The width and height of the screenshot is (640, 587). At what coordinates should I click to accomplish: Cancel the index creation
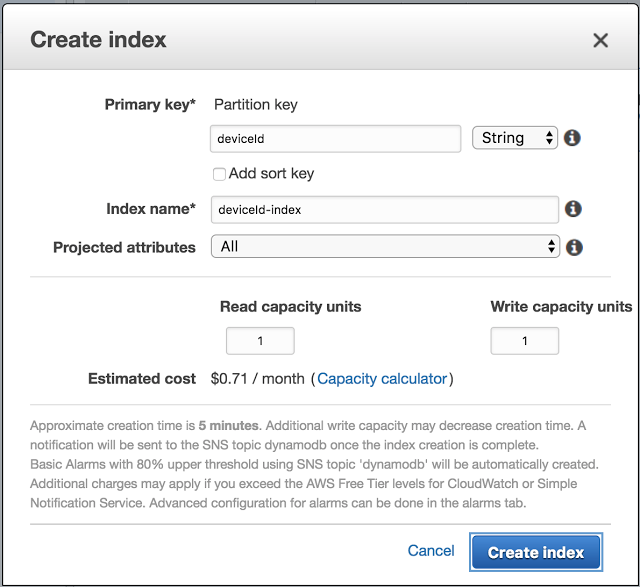pyautogui.click(x=431, y=551)
